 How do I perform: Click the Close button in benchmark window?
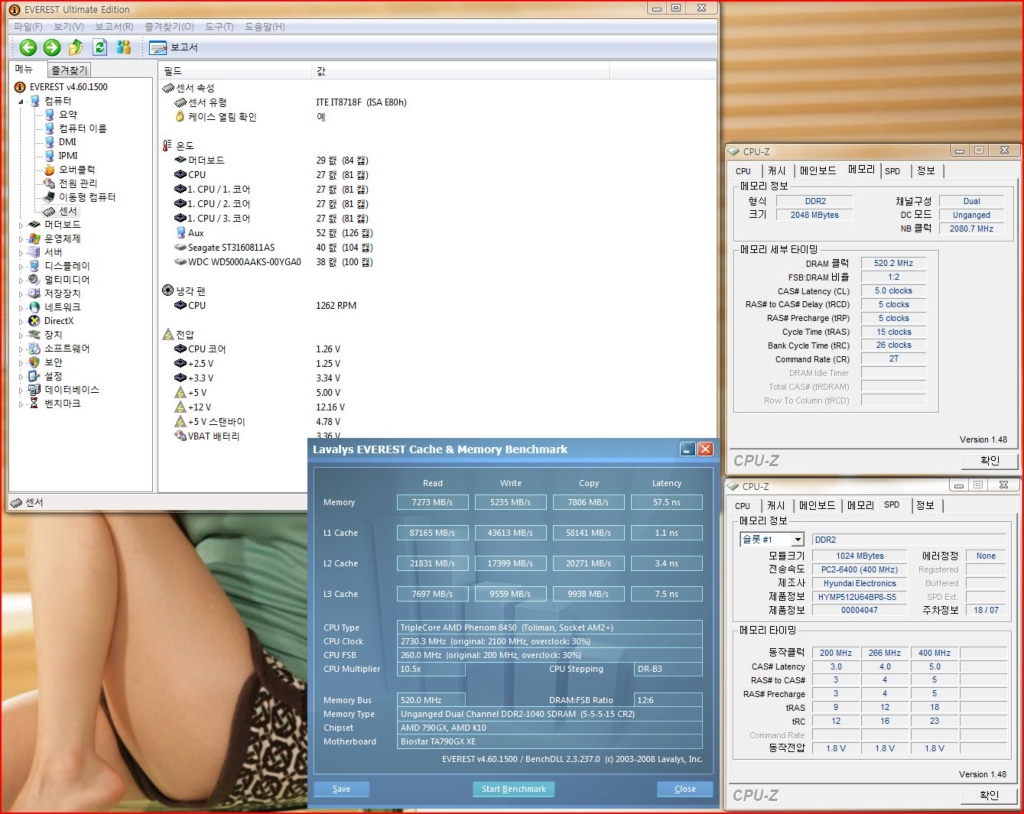coord(684,789)
